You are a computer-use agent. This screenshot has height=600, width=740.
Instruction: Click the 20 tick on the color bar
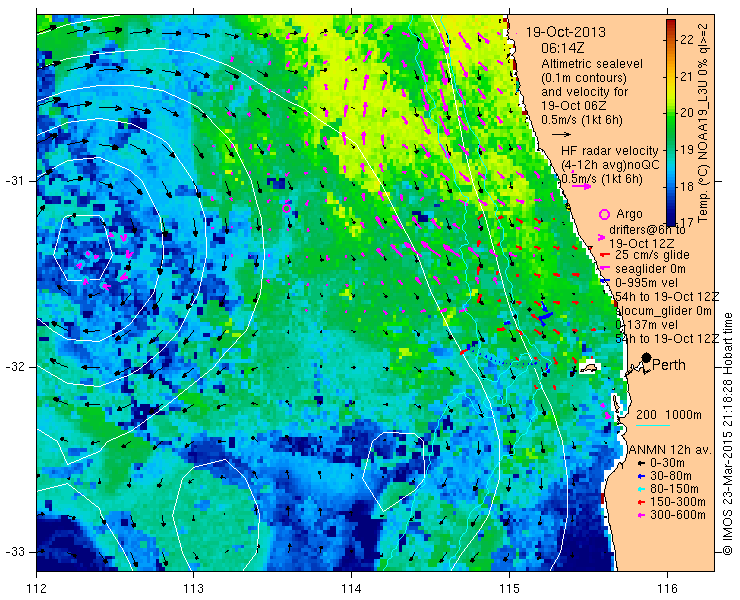click(687, 113)
